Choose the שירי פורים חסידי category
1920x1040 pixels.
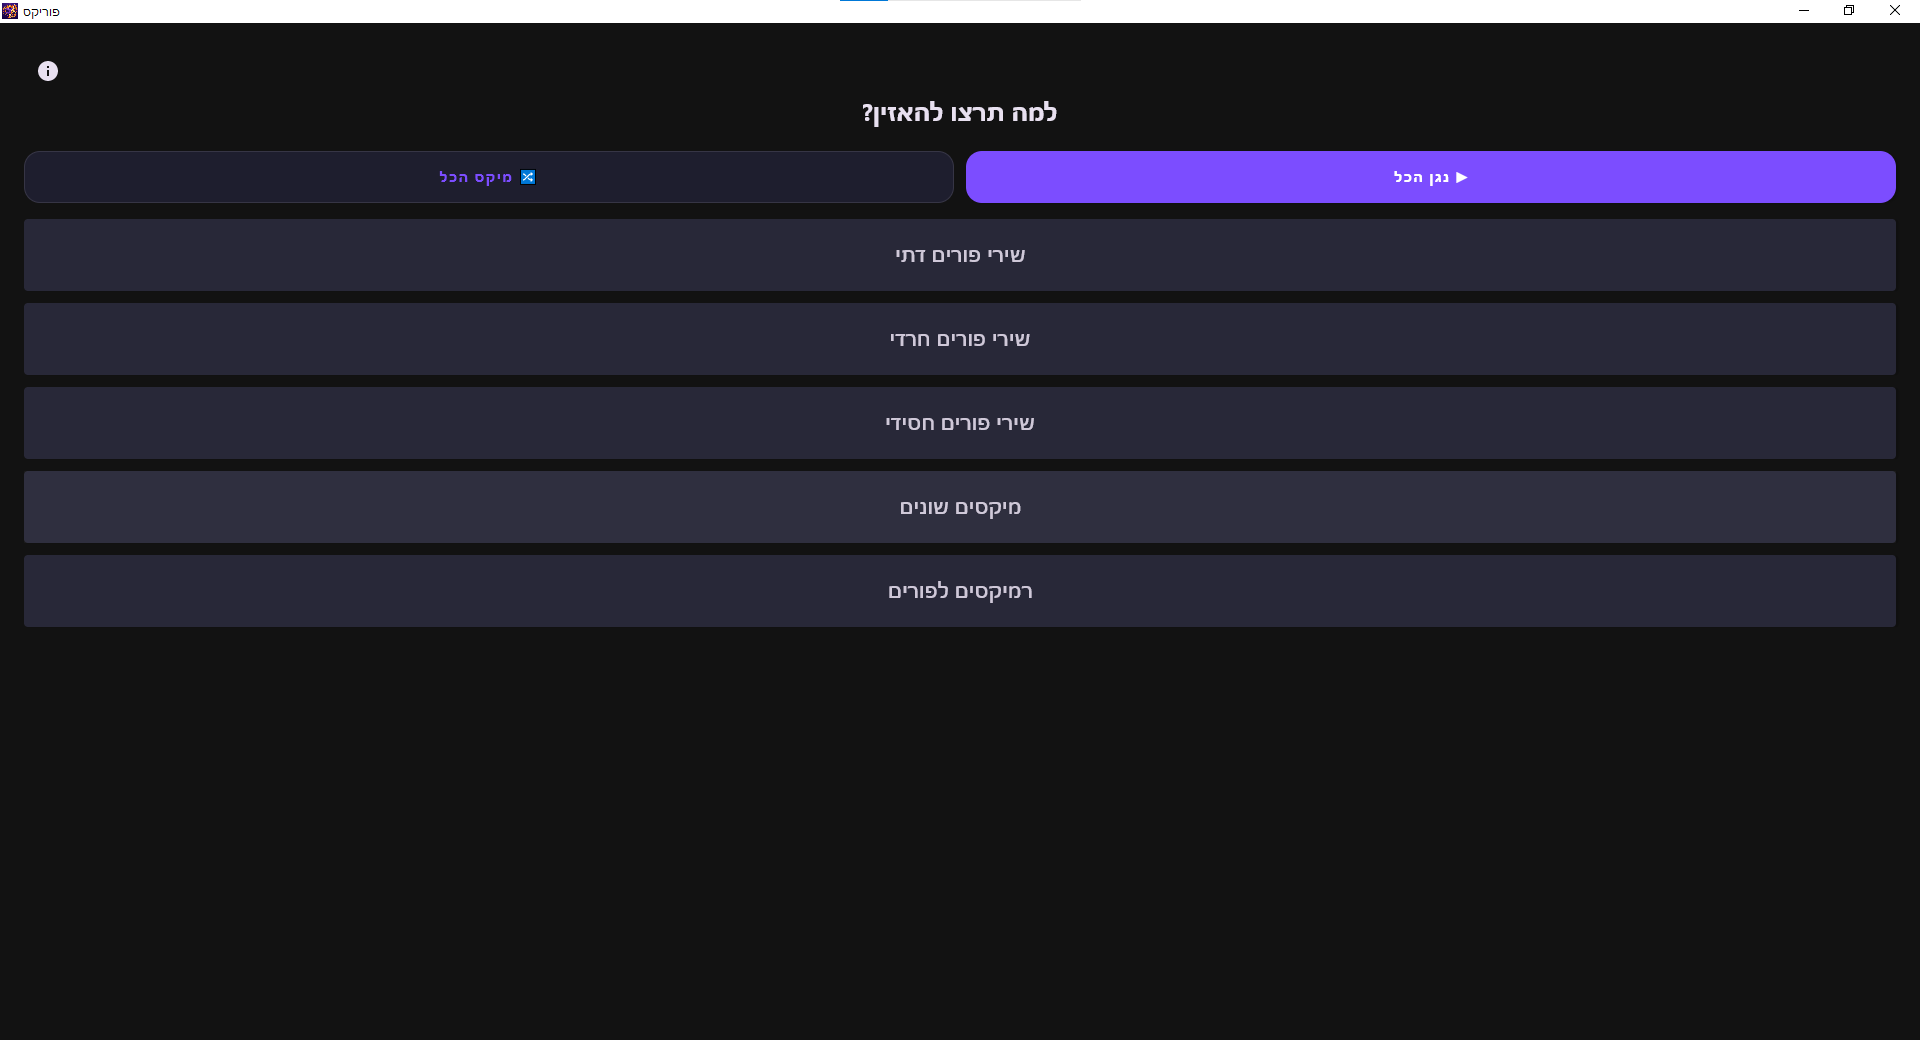pyautogui.click(x=960, y=423)
